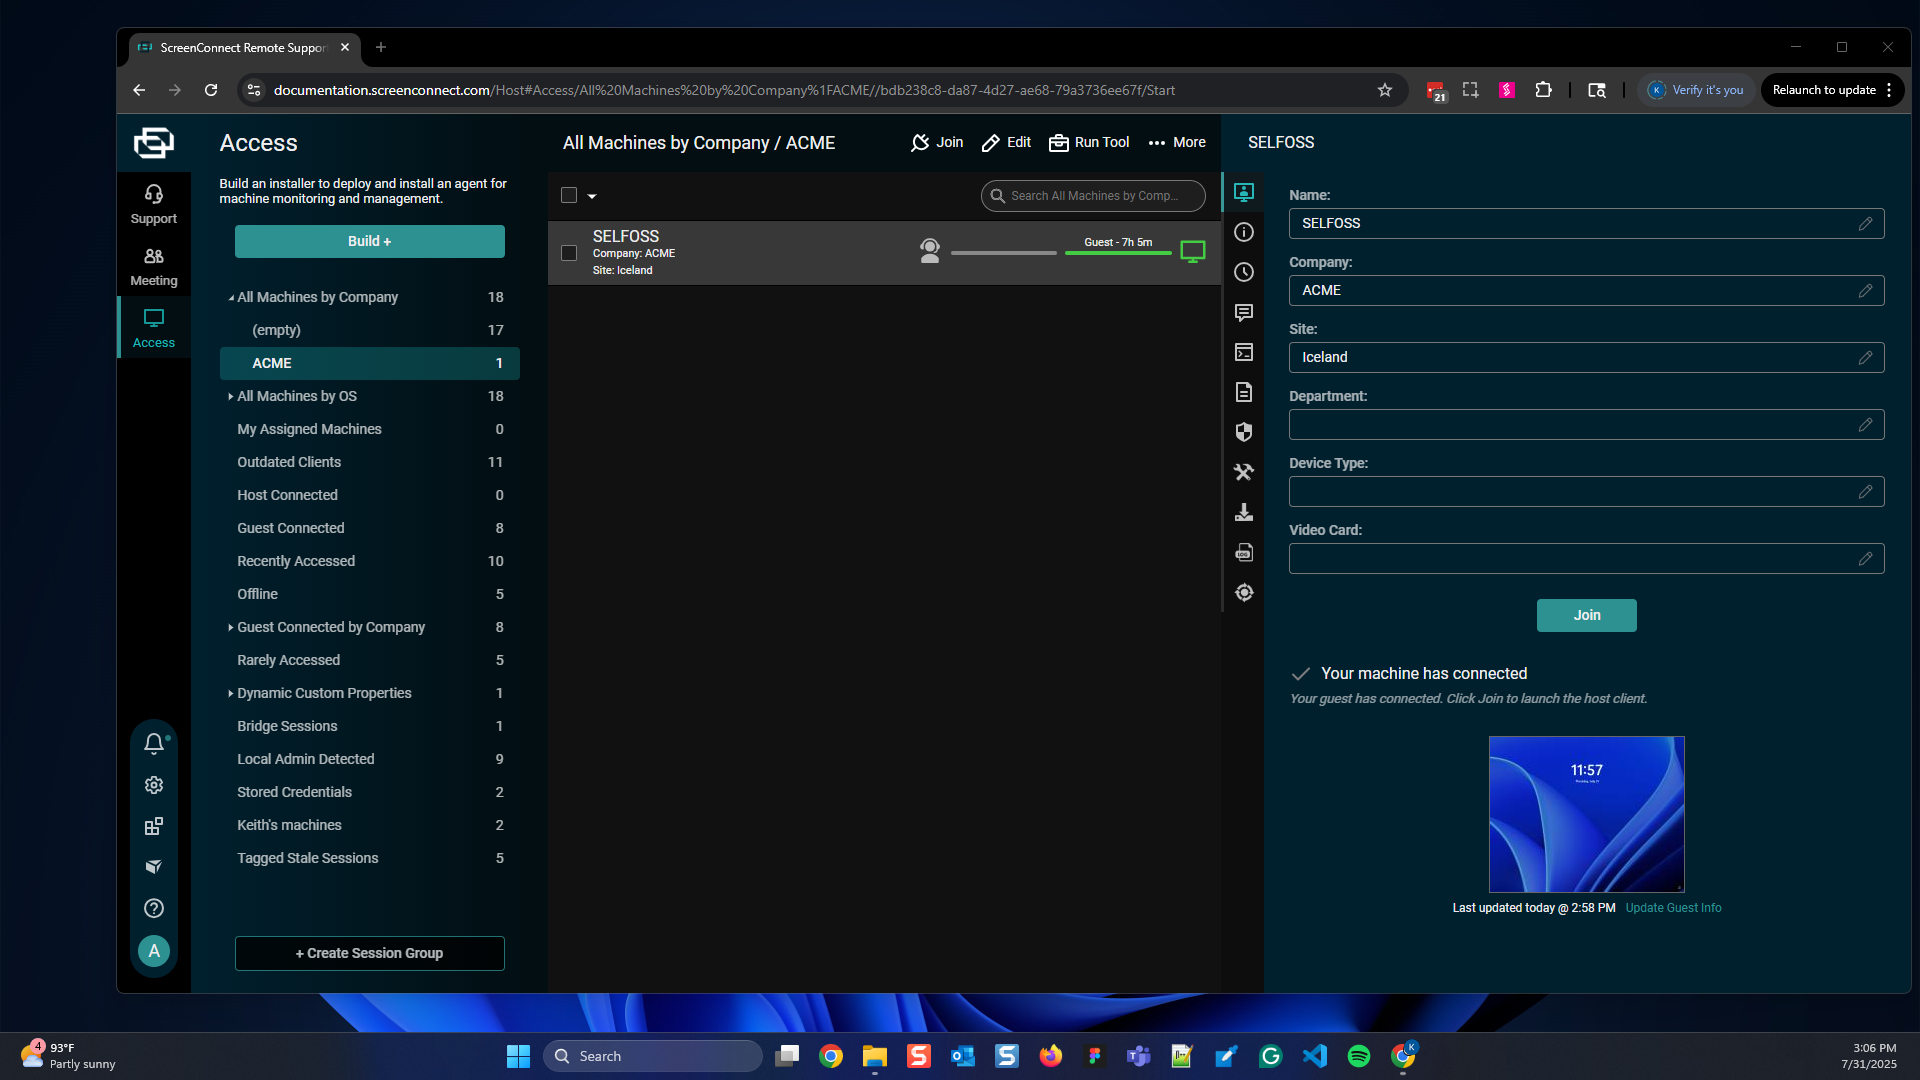Click the guest connection status bar

1117,253
